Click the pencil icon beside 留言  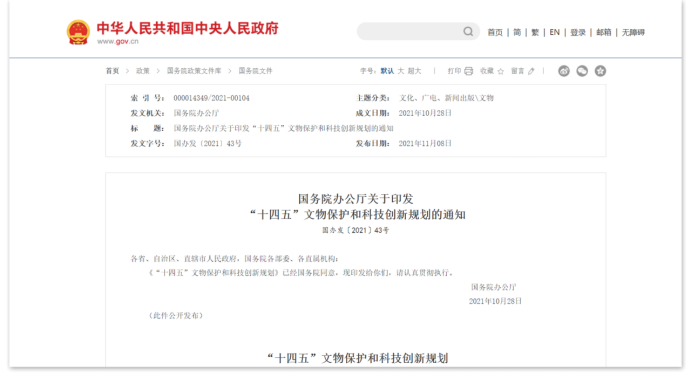(x=531, y=71)
